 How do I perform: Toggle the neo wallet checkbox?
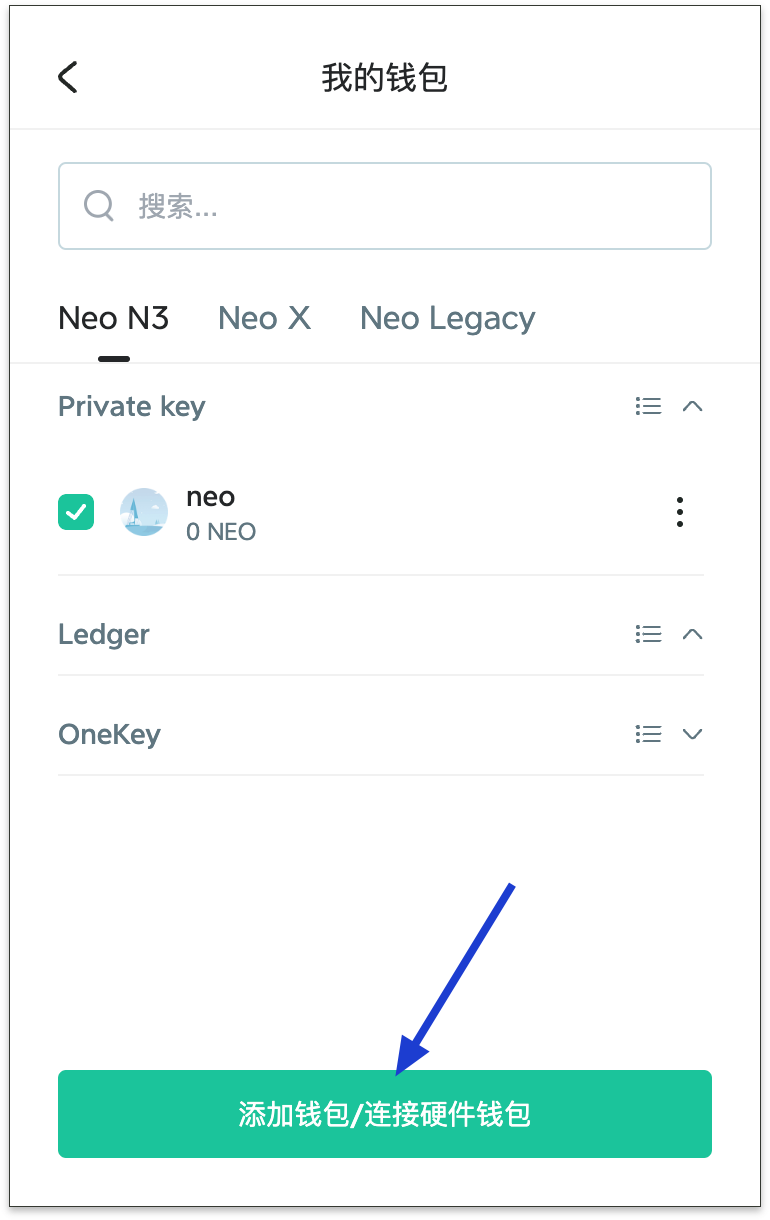(x=76, y=512)
